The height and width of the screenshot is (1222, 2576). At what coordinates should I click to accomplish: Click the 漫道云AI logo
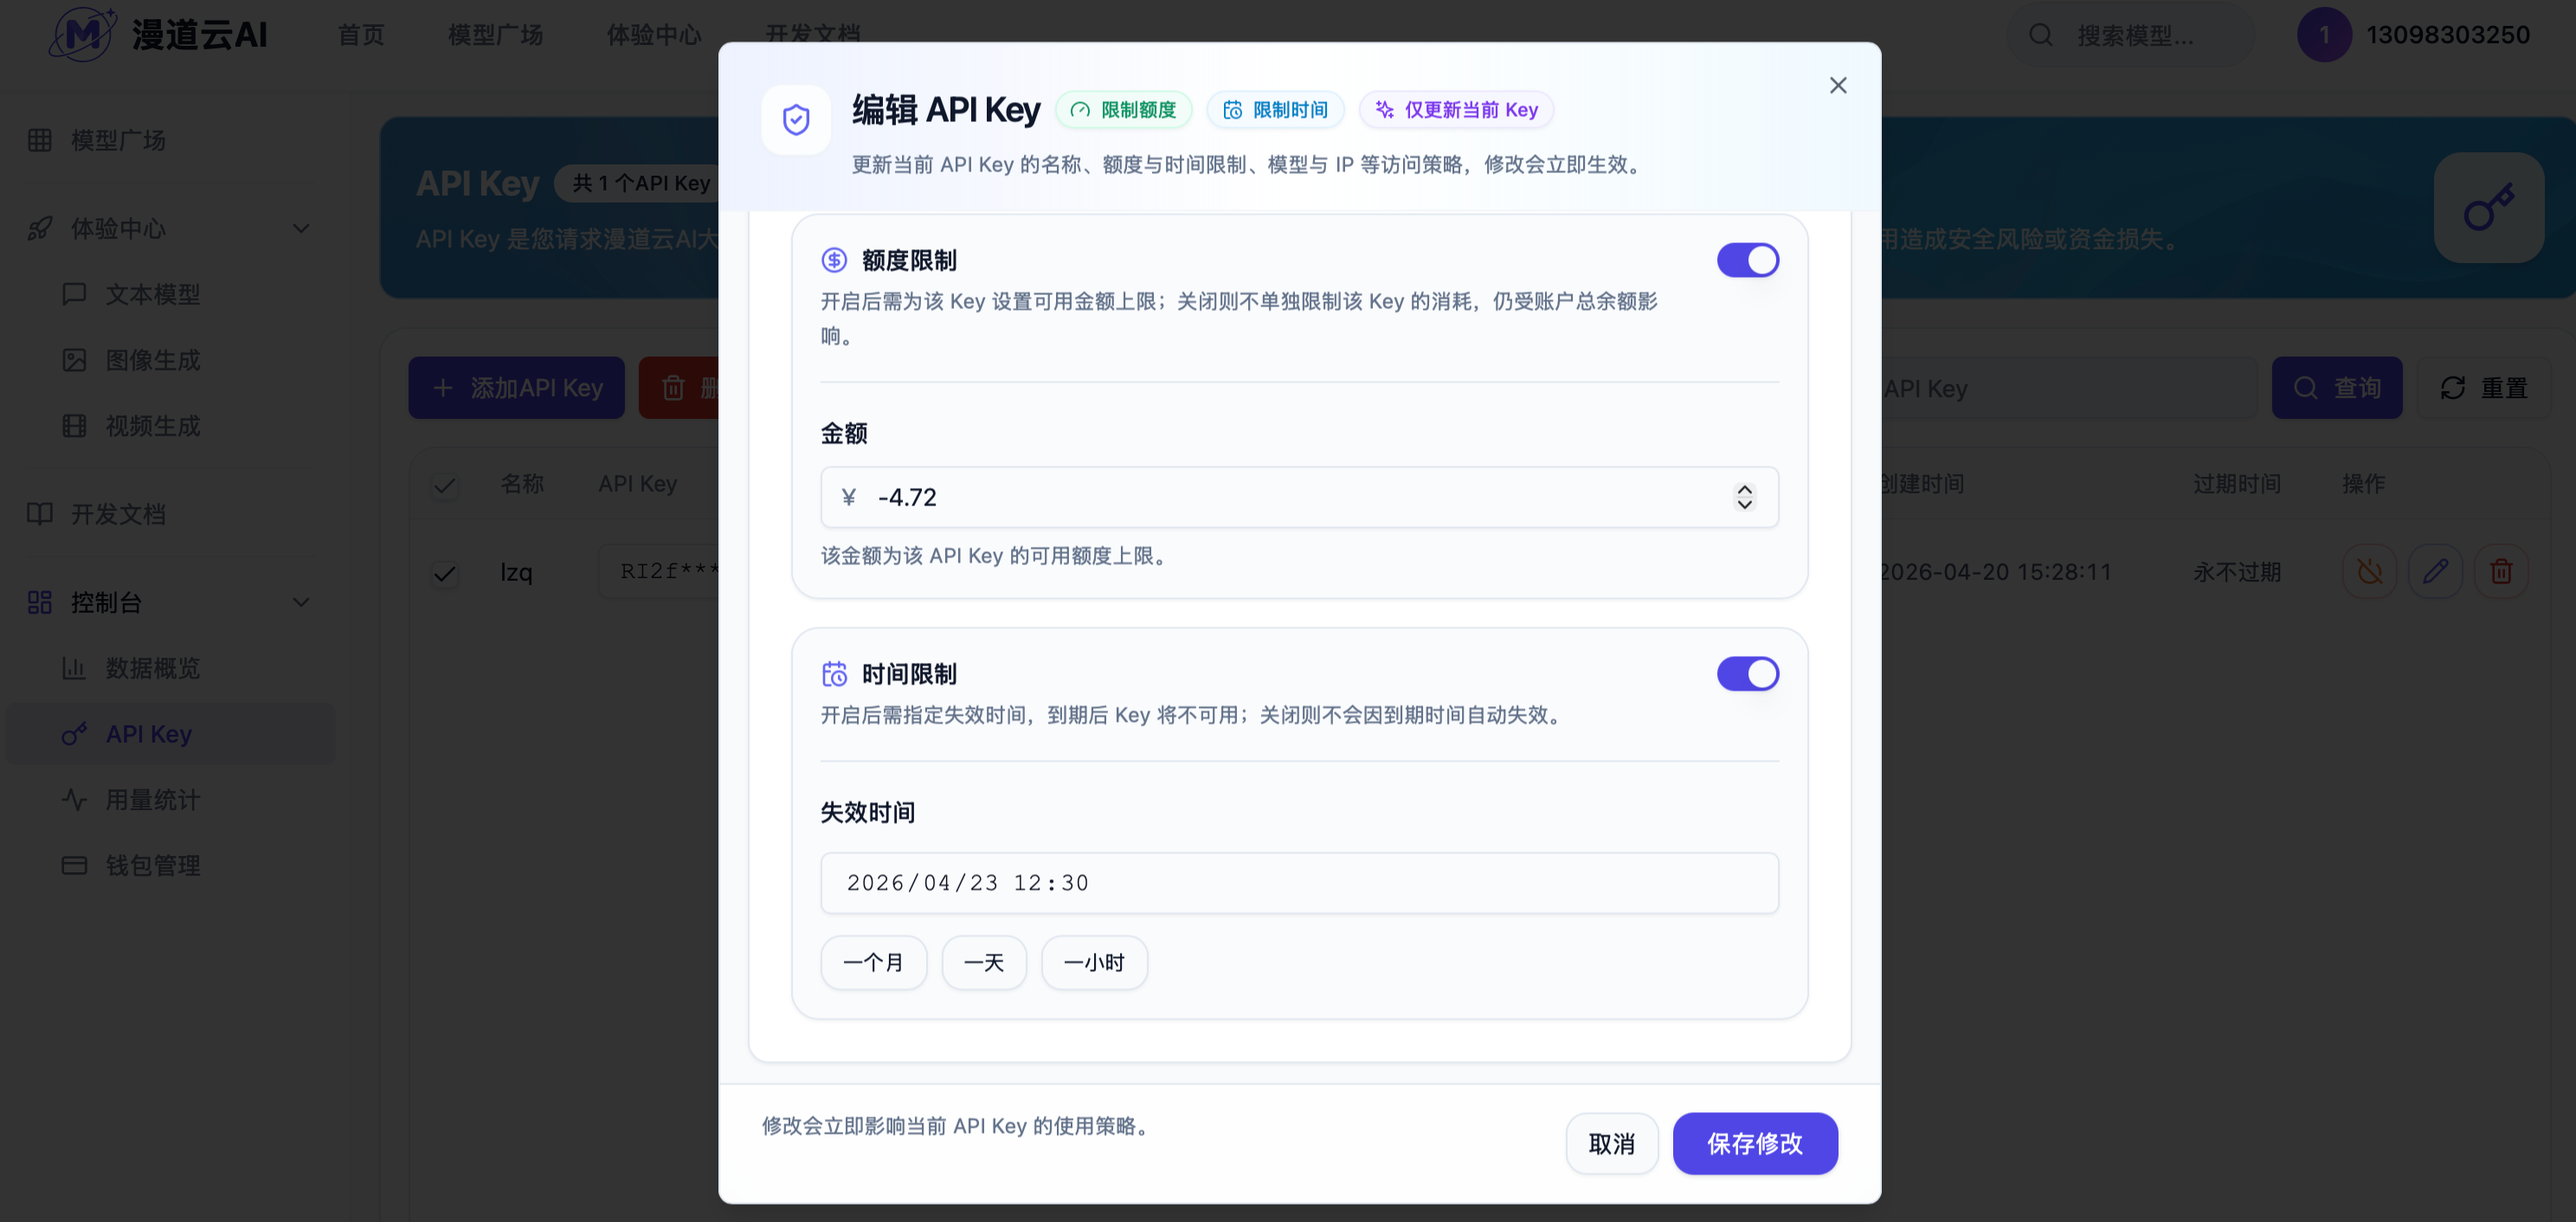[159, 35]
